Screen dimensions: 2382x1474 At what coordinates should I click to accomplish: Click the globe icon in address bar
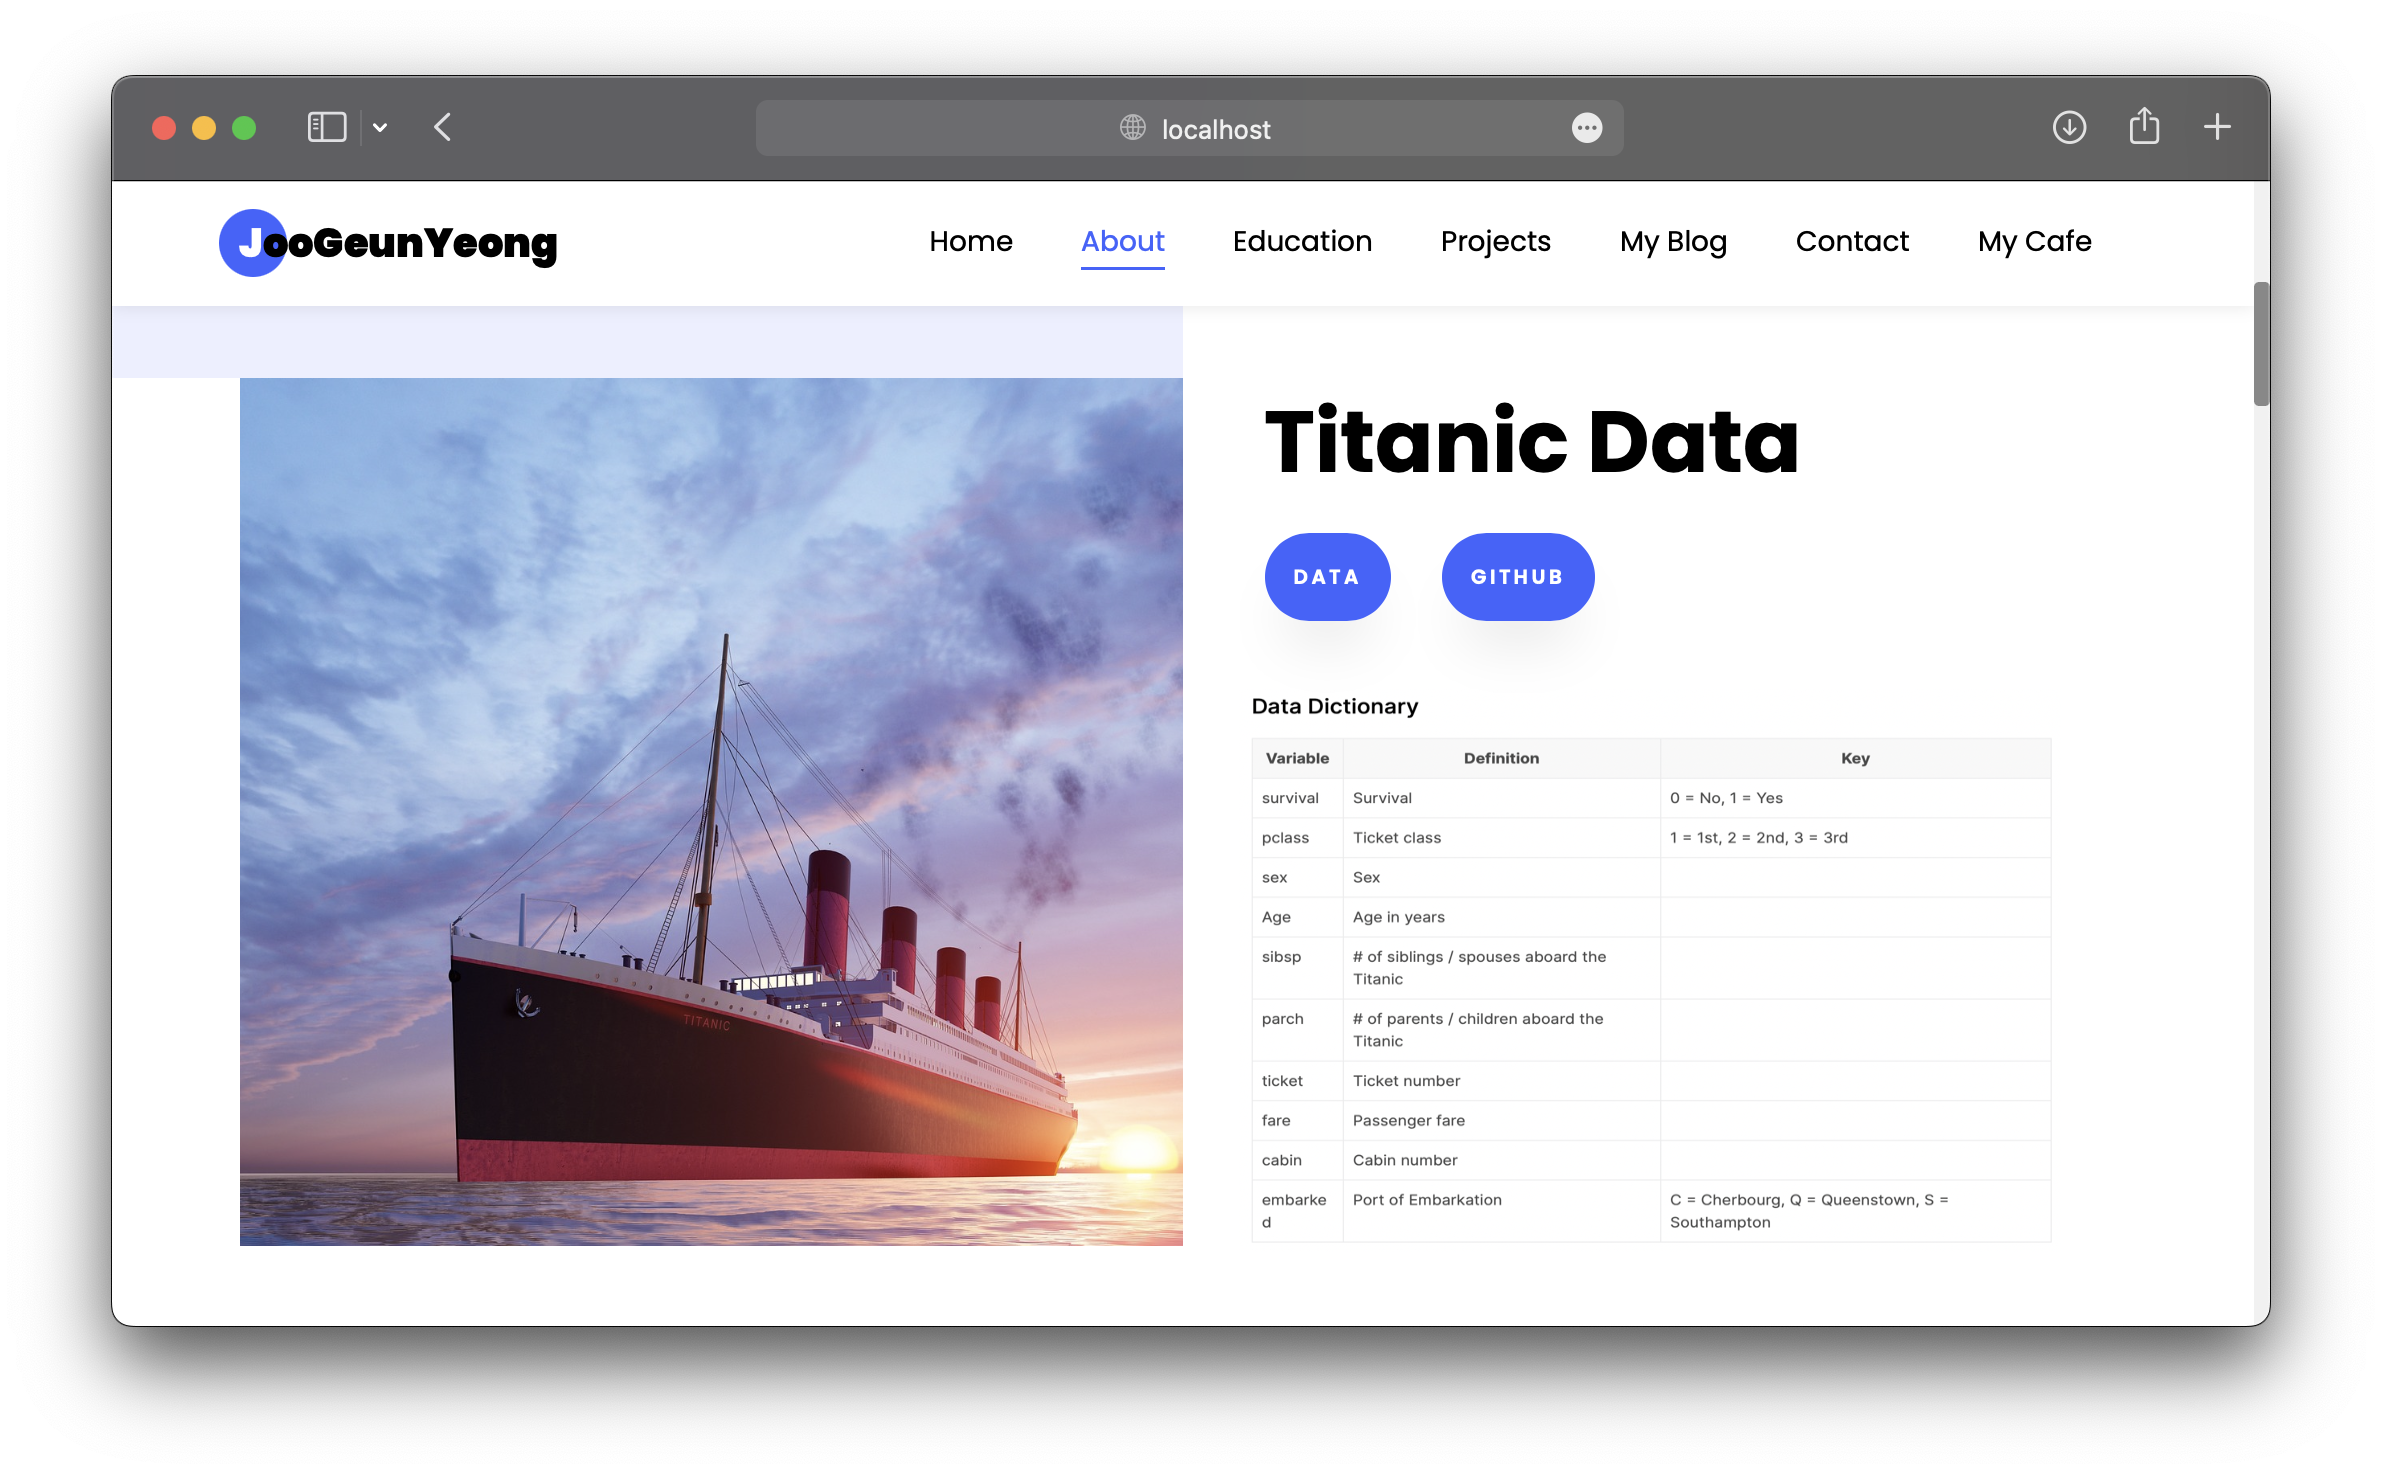(x=1132, y=128)
